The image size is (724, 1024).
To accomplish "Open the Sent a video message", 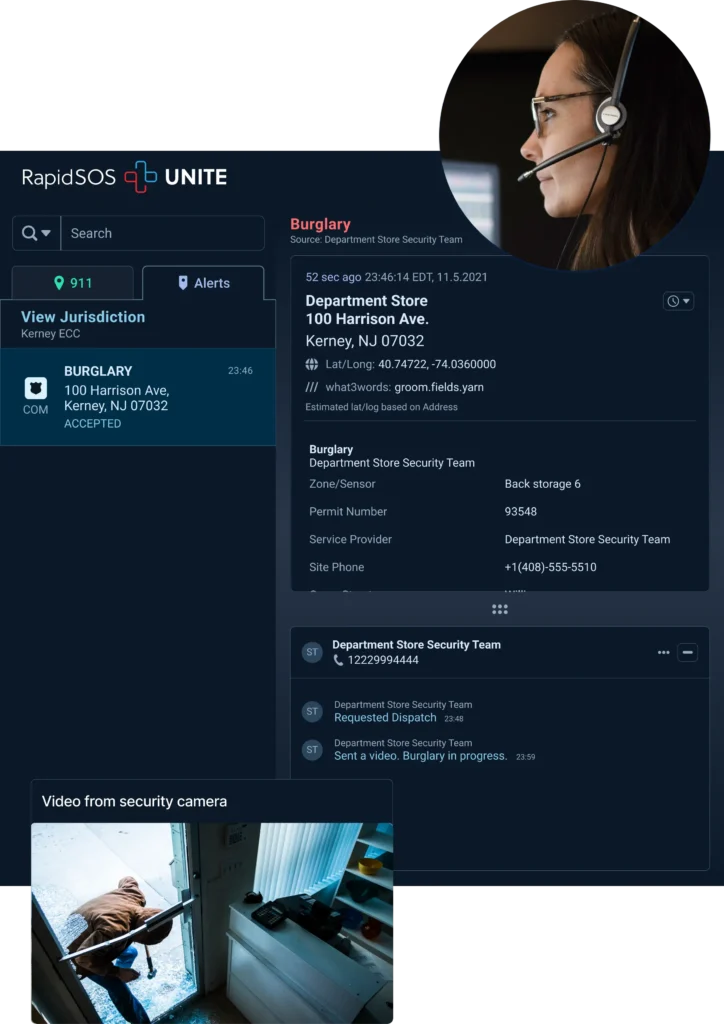I will pos(420,756).
